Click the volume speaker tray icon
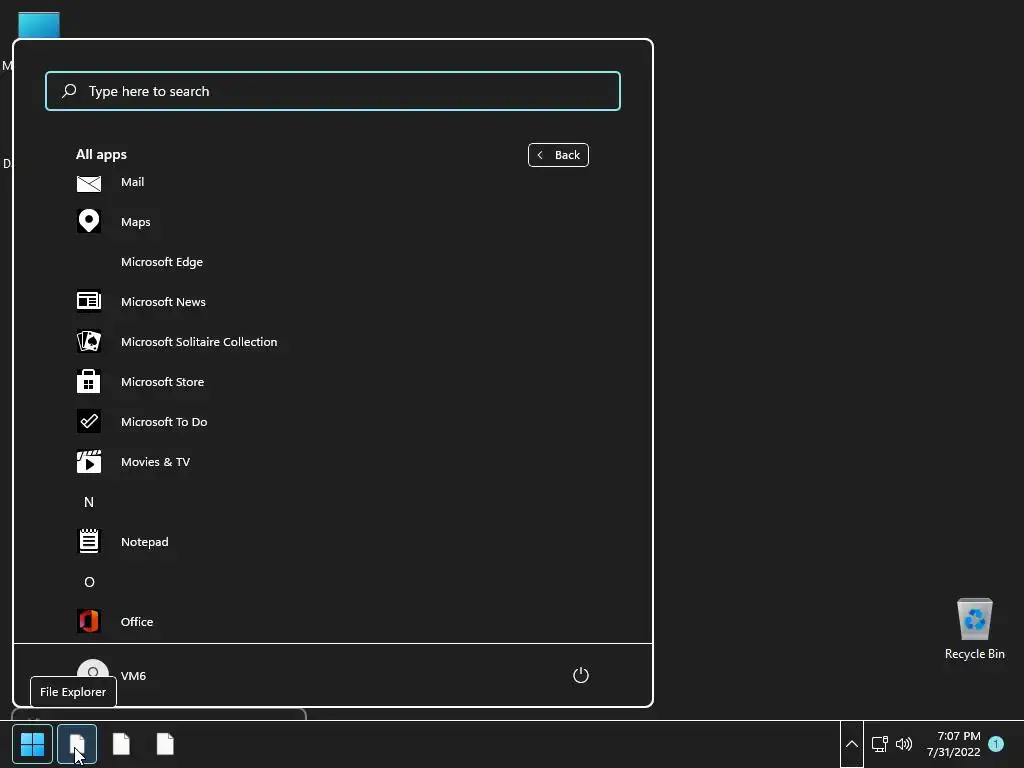Image resolution: width=1024 pixels, height=768 pixels. tap(904, 744)
